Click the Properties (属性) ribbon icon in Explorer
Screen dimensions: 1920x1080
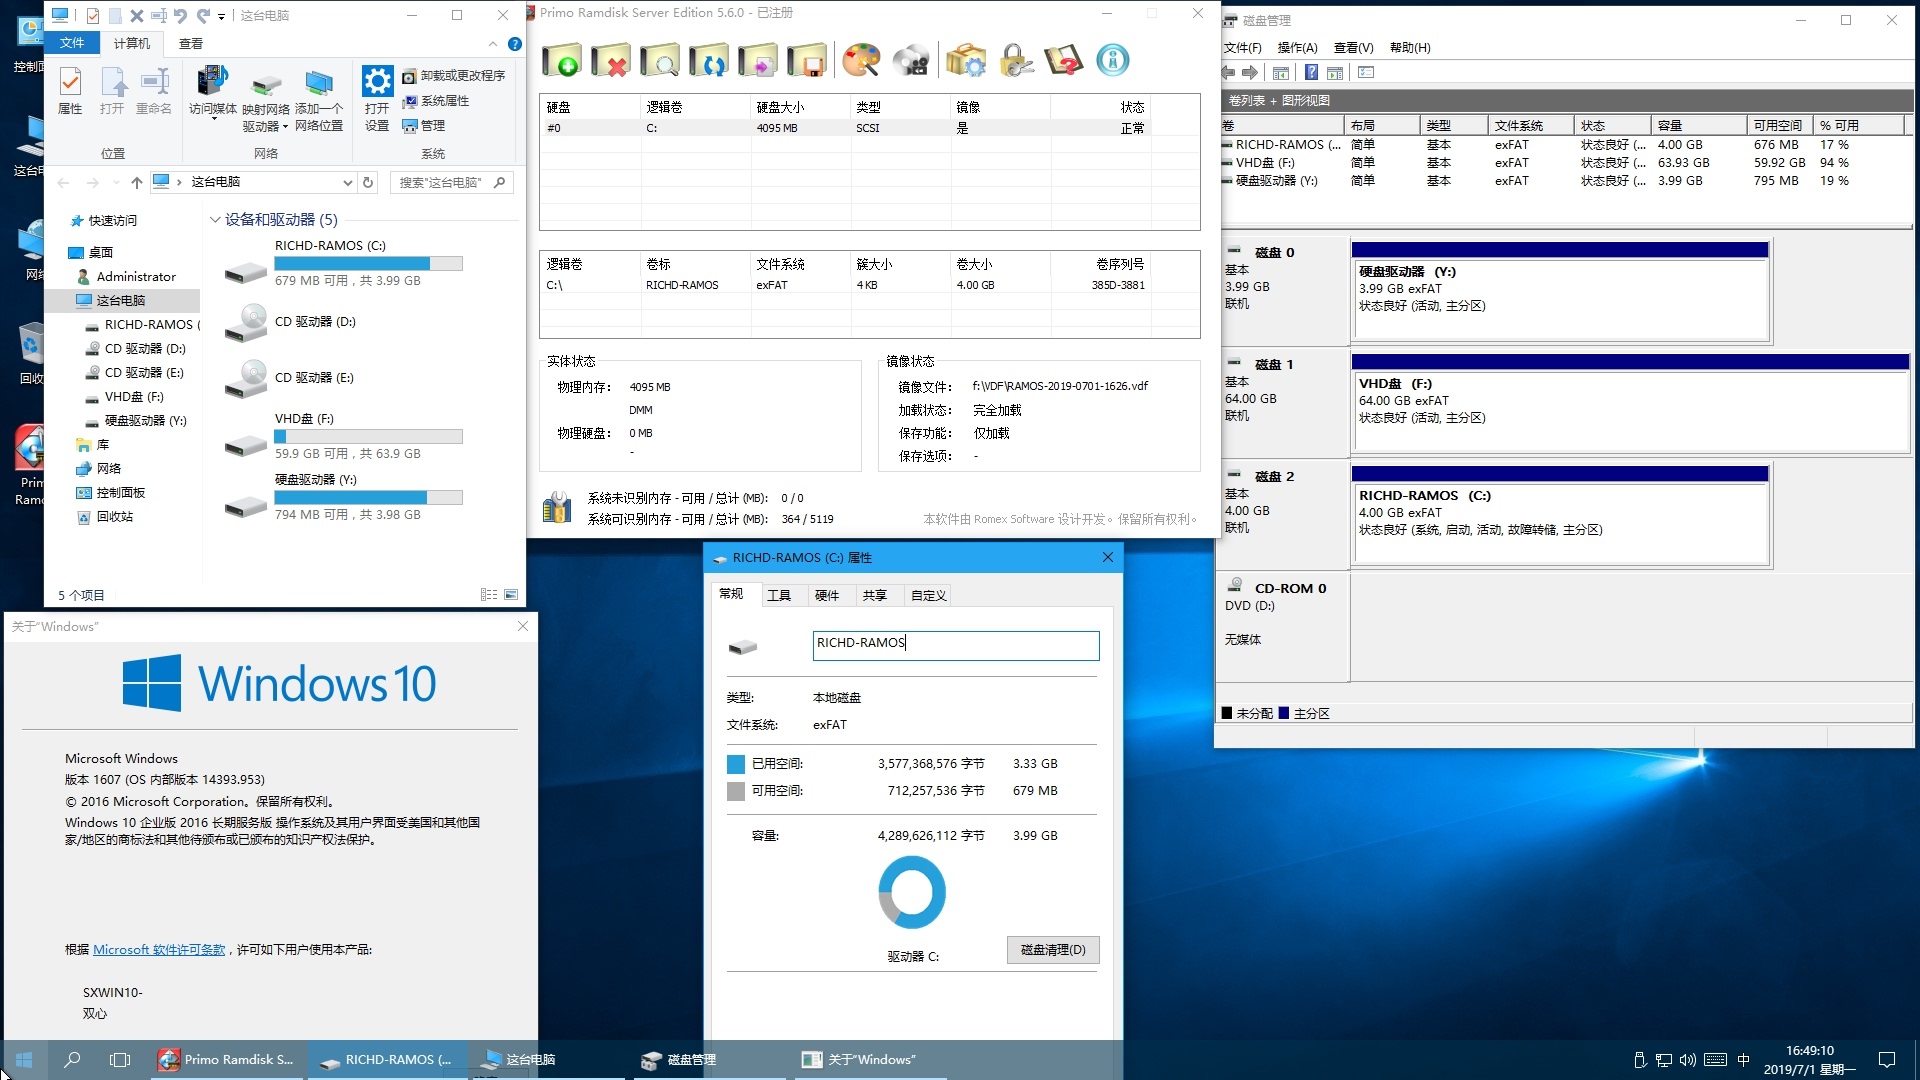[x=70, y=91]
